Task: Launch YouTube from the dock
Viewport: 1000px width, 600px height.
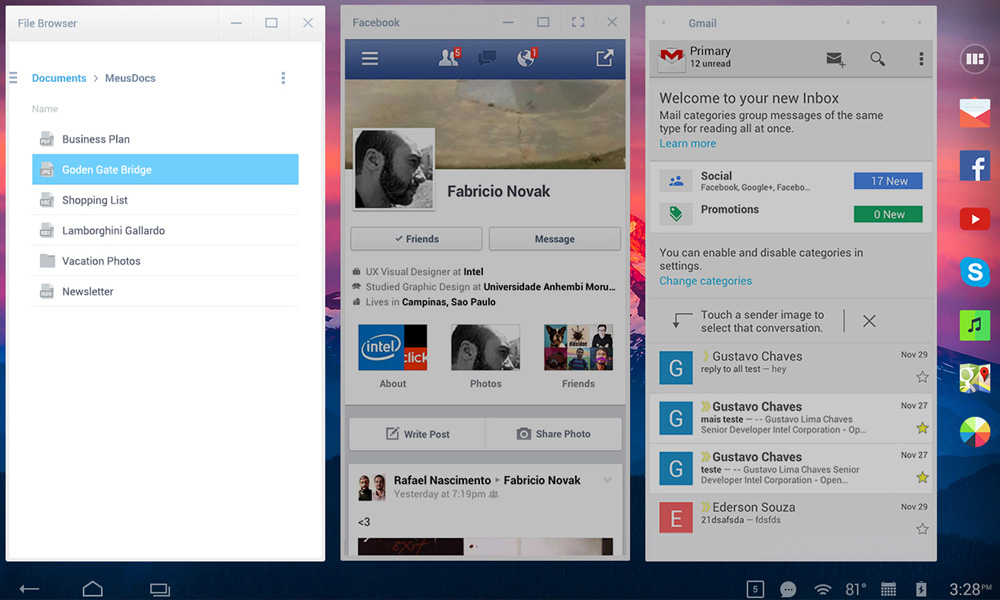Action: (x=974, y=218)
